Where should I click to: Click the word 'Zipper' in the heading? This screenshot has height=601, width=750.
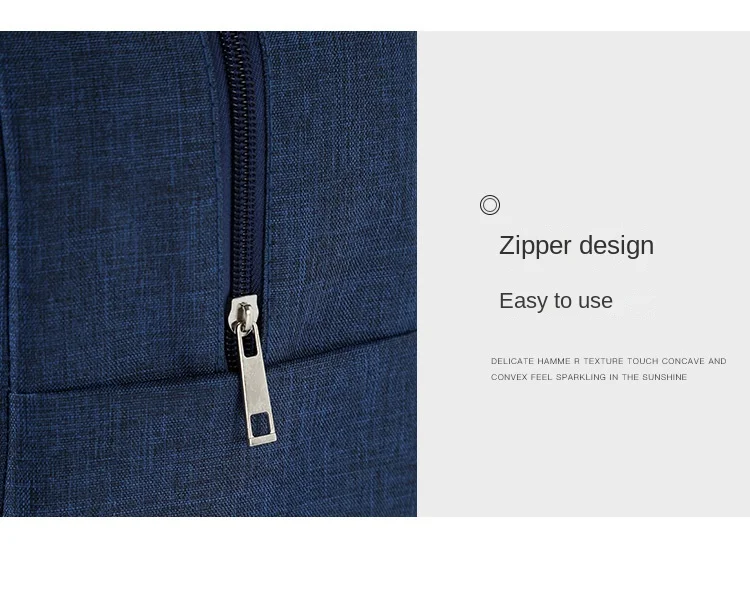[x=535, y=246]
